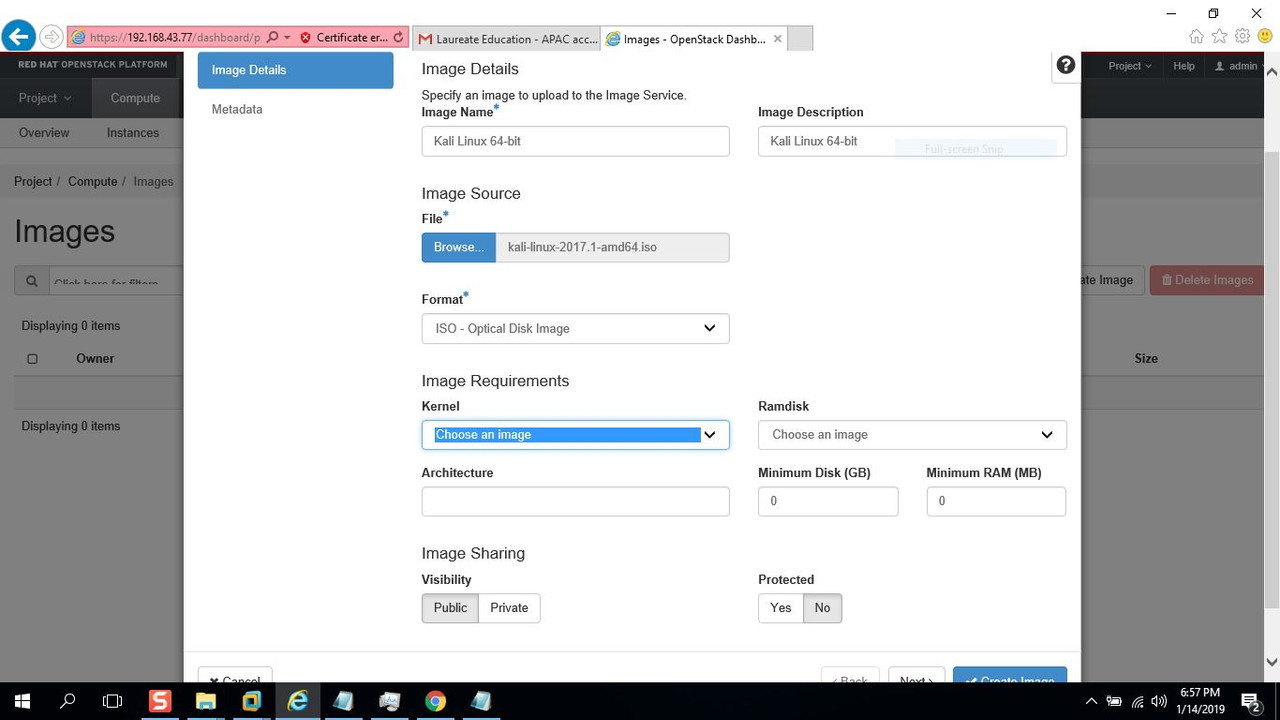Image resolution: width=1280 pixels, height=720 pixels.
Task: Click the search magnifier in address bar
Action: point(272,37)
